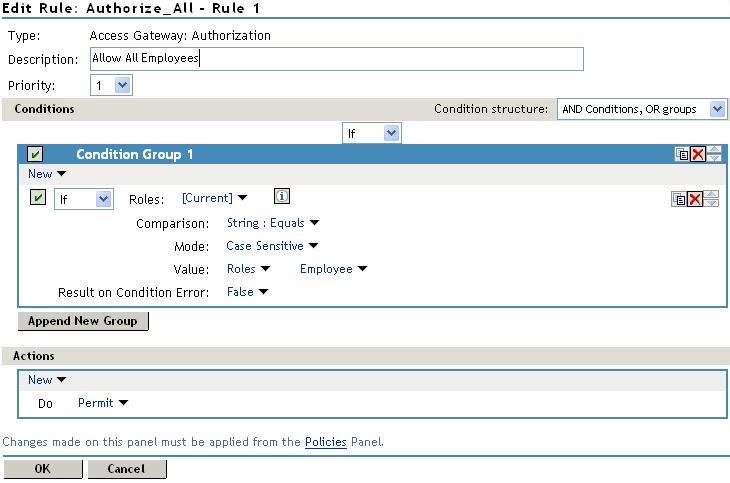Viewport: 730px width, 483px height.
Task: Copy the Roles condition row
Action: tap(679, 199)
